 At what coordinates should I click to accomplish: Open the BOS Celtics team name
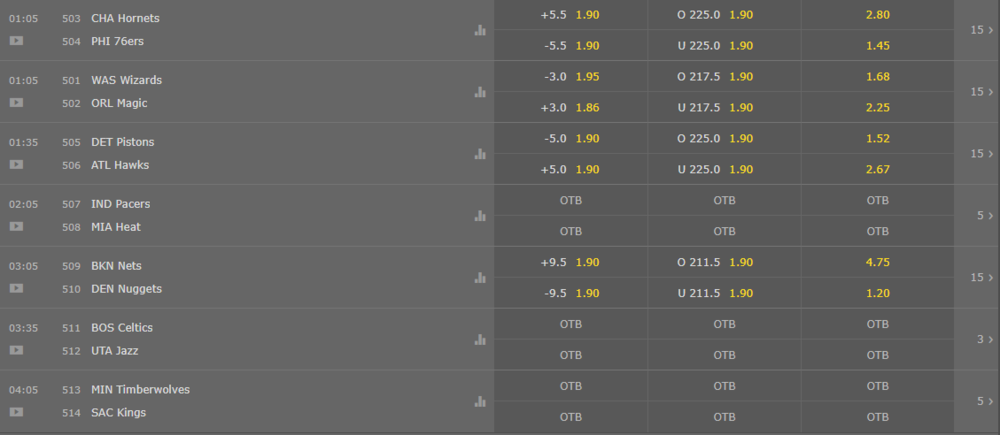(122, 328)
